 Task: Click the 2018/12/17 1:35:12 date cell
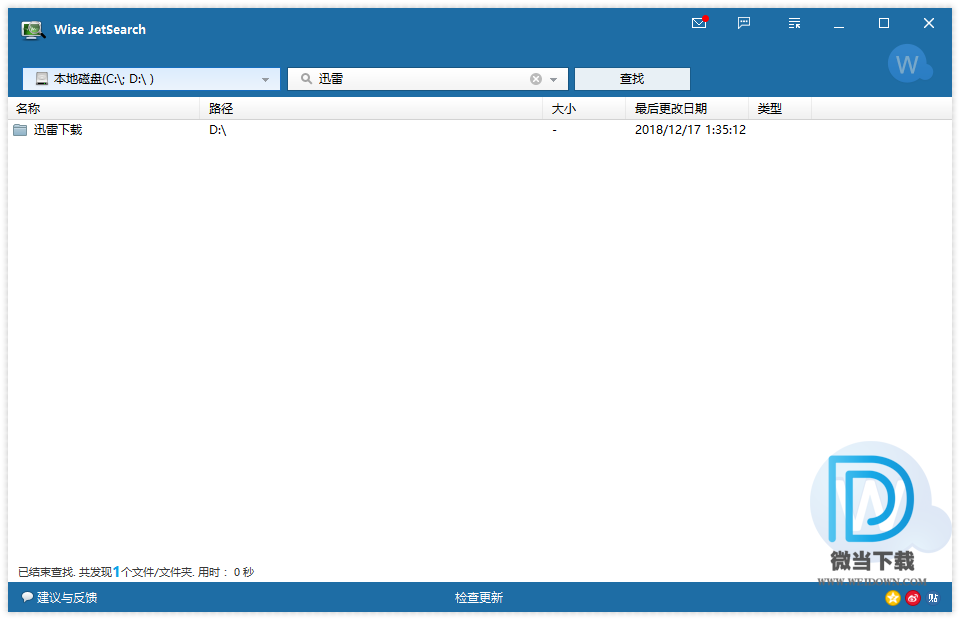(690, 130)
